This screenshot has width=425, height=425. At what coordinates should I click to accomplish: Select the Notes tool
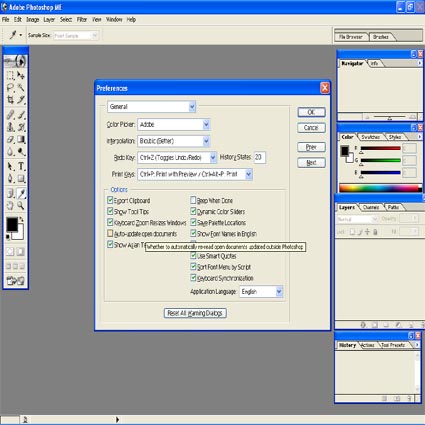coord(10,193)
